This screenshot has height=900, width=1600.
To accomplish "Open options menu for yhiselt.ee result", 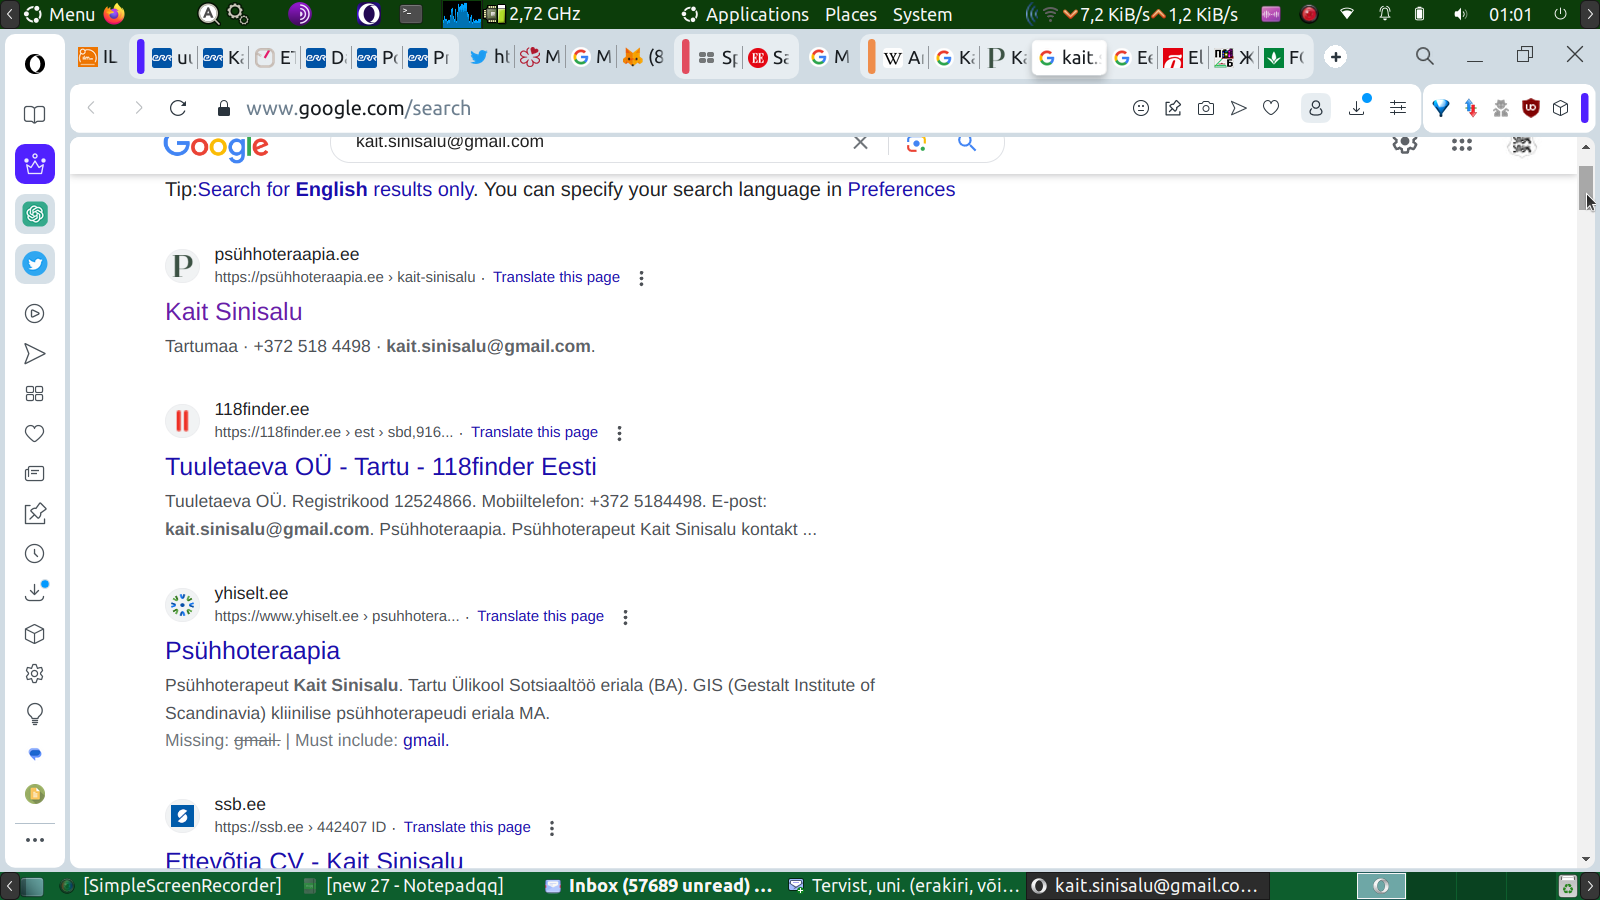I will tap(626, 617).
